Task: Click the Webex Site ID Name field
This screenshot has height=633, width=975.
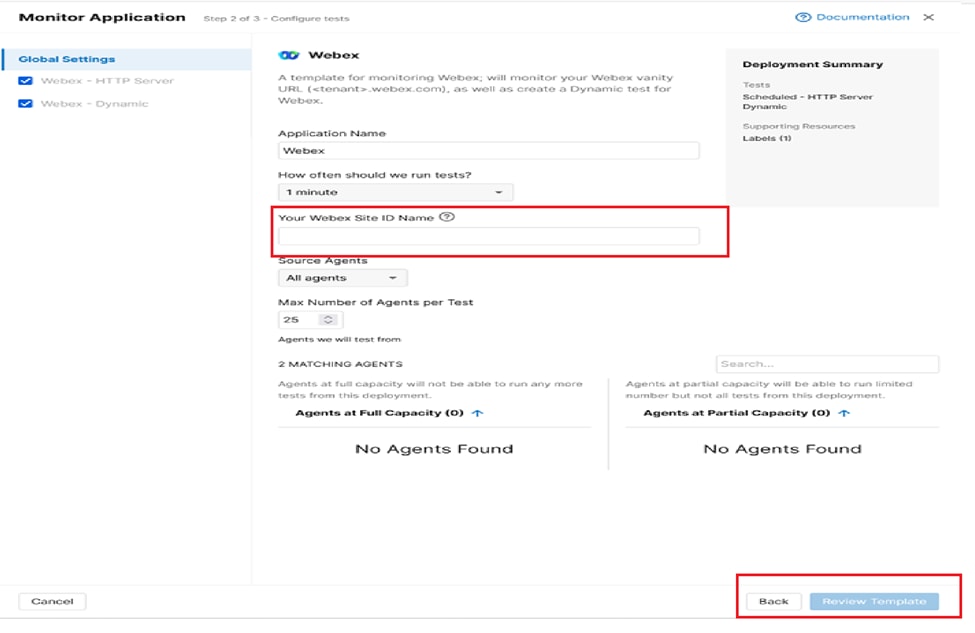Action: tap(489, 236)
